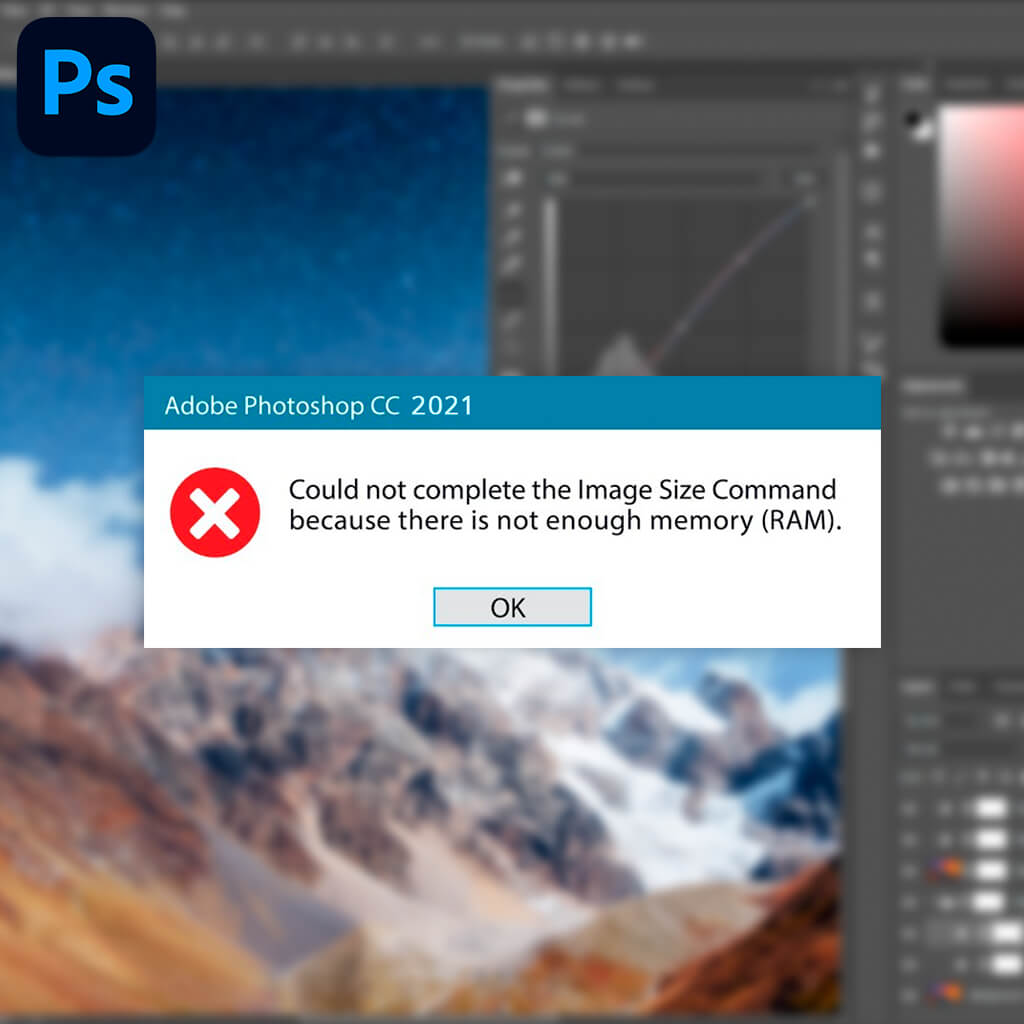Click the OK button in the error dialog
Viewport: 1024px width, 1024px height.
click(512, 607)
